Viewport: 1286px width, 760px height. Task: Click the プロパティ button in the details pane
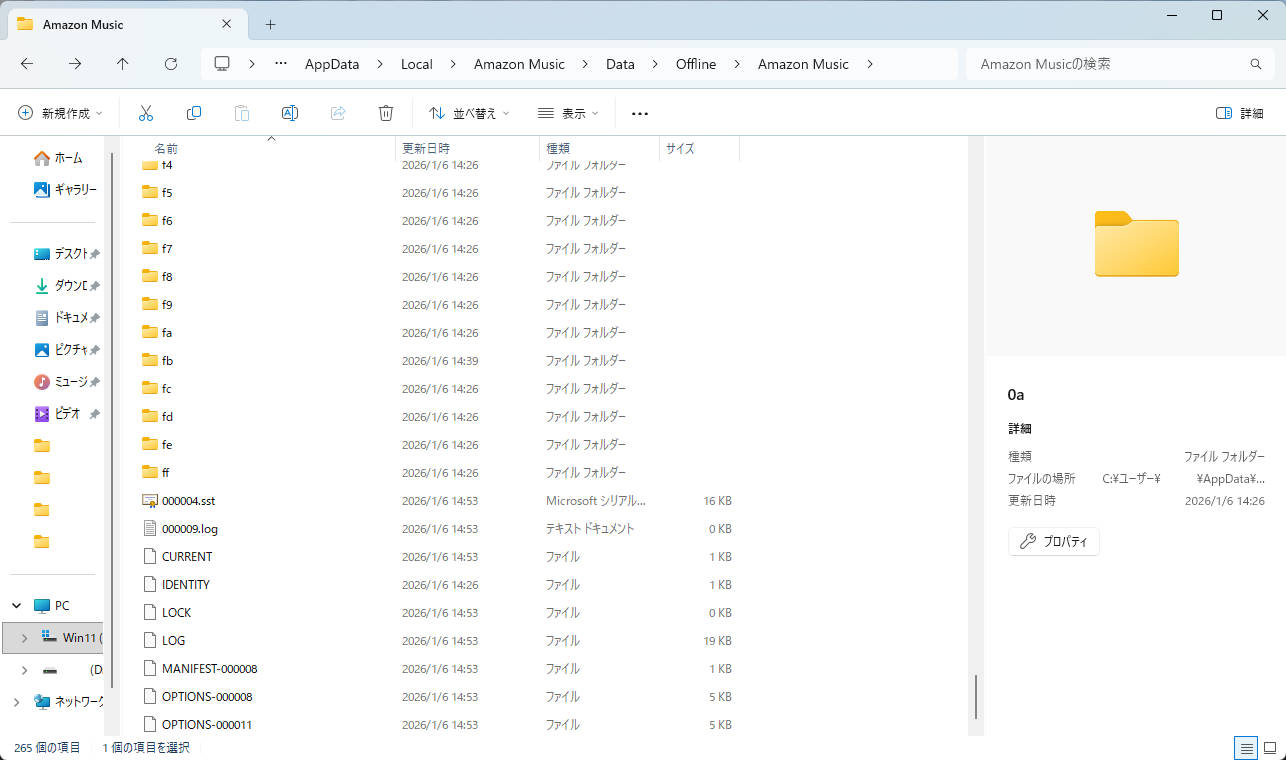click(x=1053, y=541)
